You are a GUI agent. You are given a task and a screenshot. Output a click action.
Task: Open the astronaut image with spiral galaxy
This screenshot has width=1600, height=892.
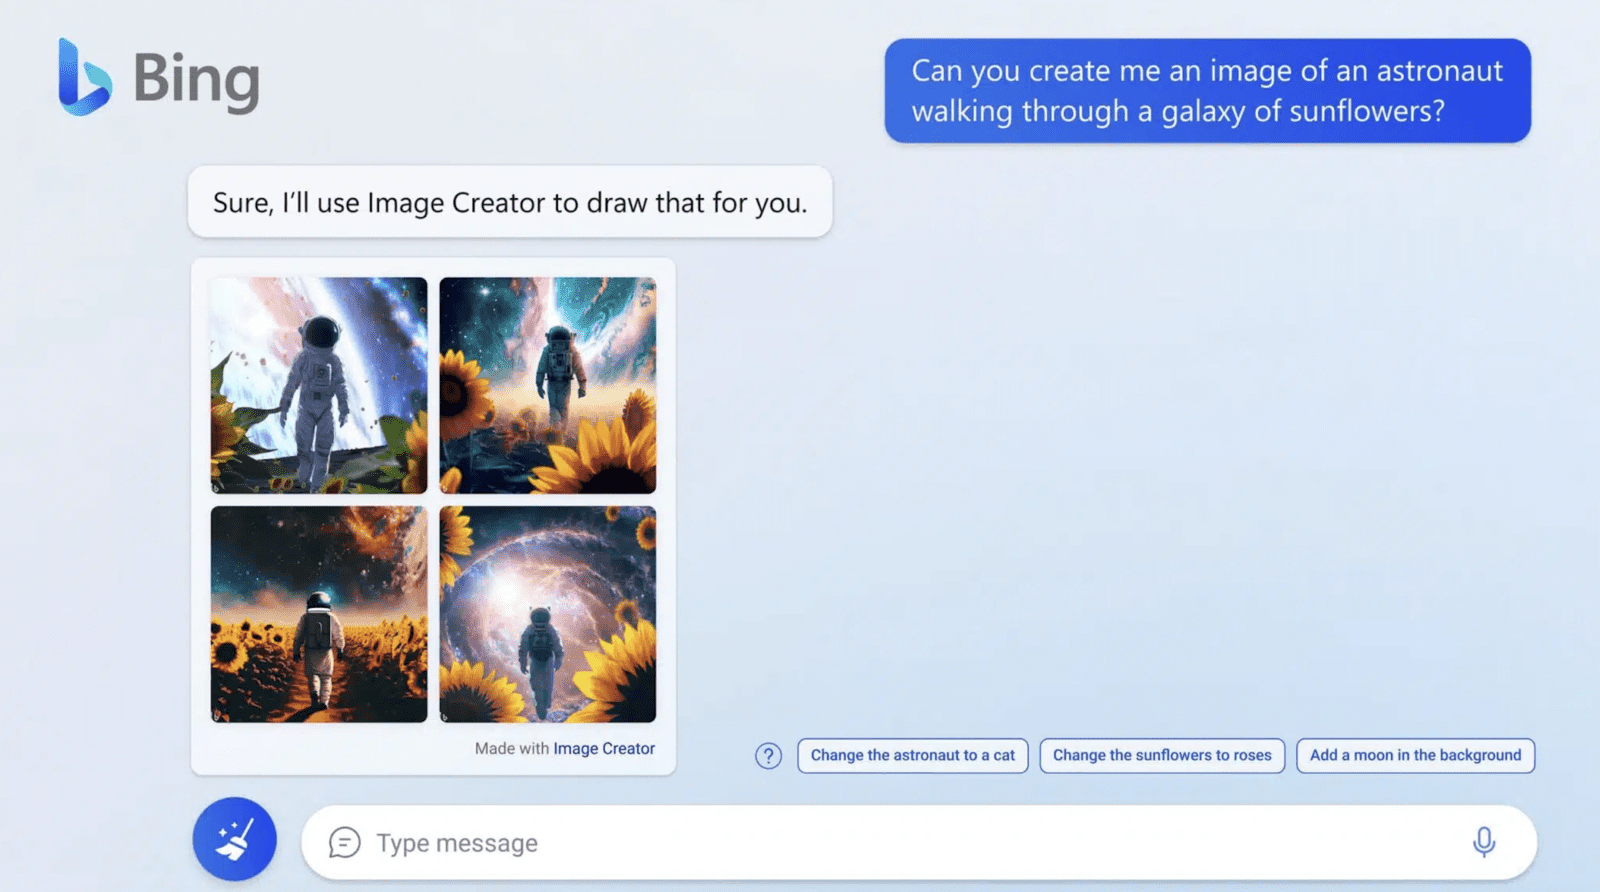[548, 614]
